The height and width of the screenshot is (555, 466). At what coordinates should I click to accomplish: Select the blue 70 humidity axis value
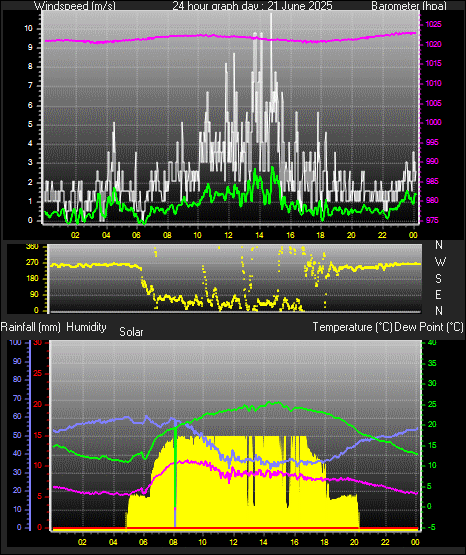17,399
